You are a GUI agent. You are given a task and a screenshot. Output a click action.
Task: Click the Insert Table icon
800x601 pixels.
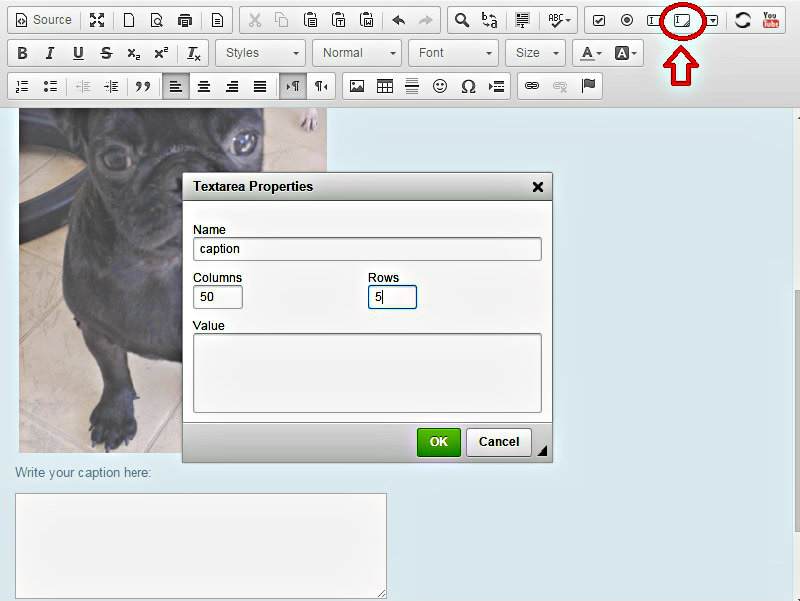click(x=385, y=86)
